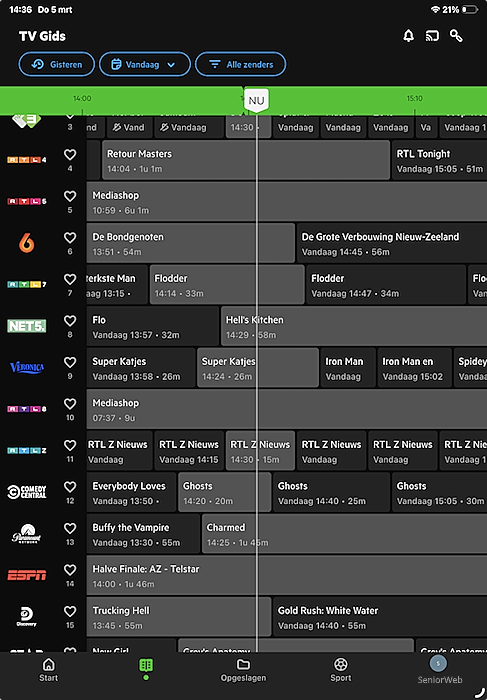This screenshot has width=487, height=700.
Task: Favorite ESPN with the heart icon
Action: point(70,570)
